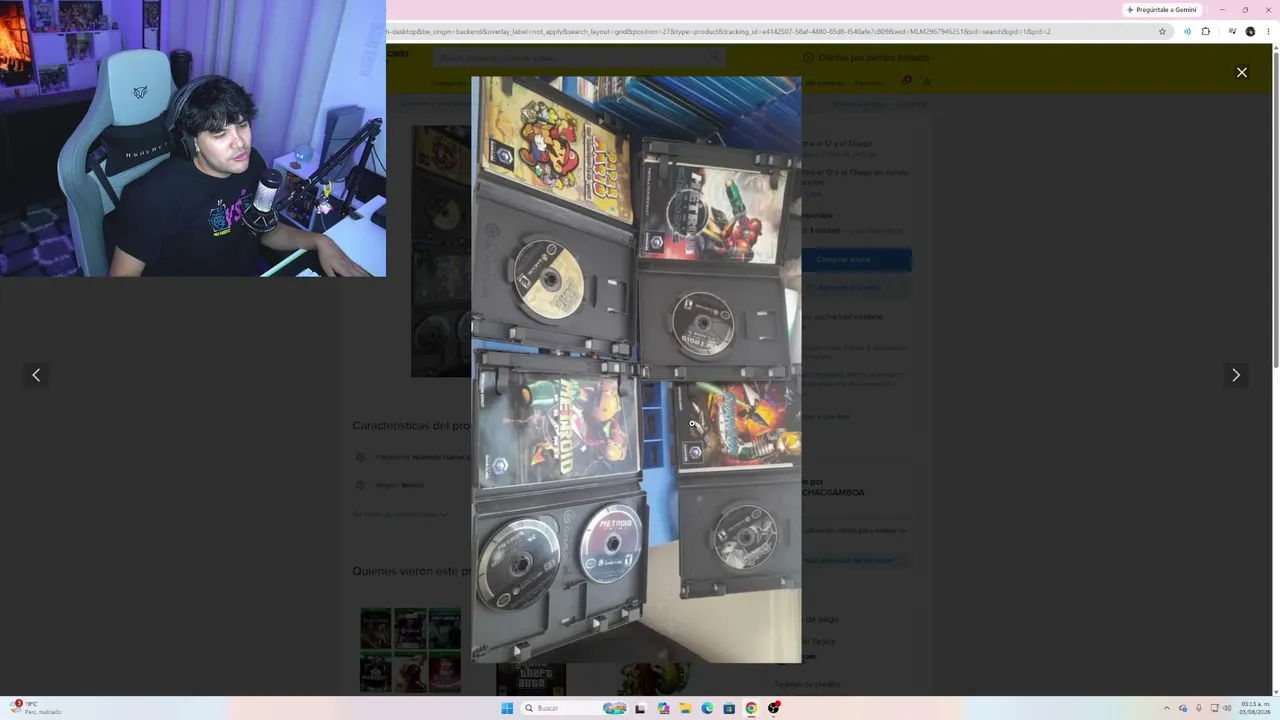
Task: Open Pregúntale a Gemini
Action: click(x=1161, y=10)
